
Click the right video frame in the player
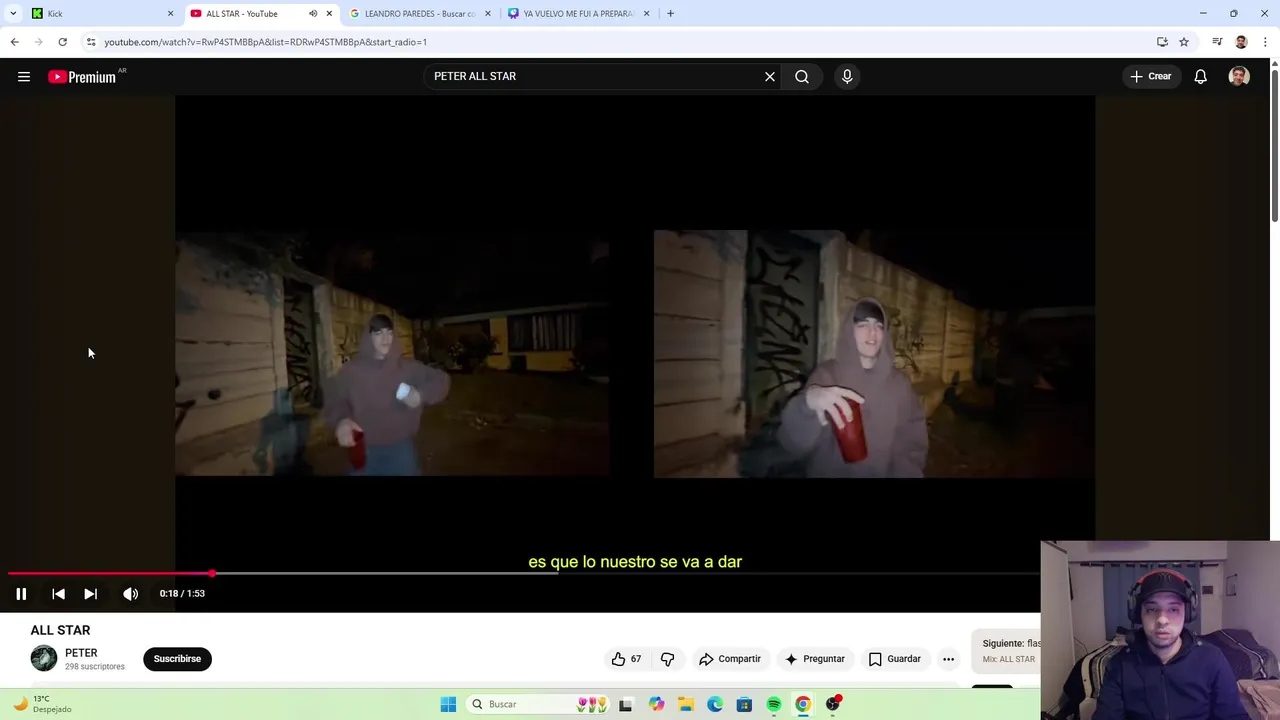[874, 354]
